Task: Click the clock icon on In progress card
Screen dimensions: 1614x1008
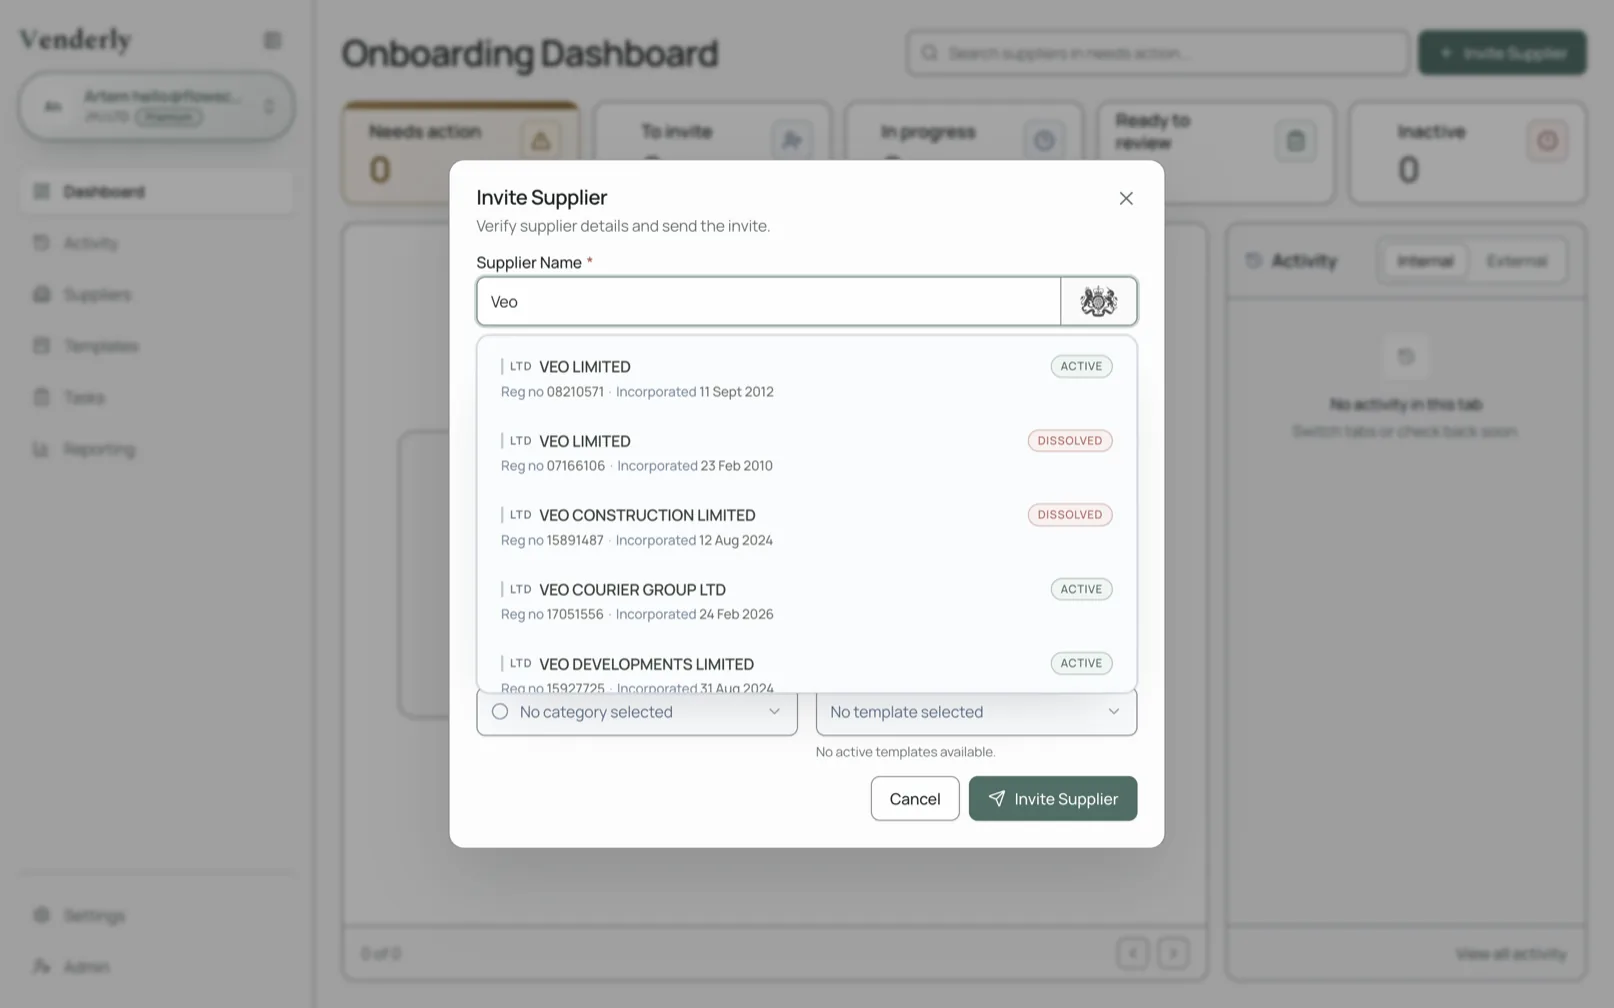Action: (x=1045, y=140)
